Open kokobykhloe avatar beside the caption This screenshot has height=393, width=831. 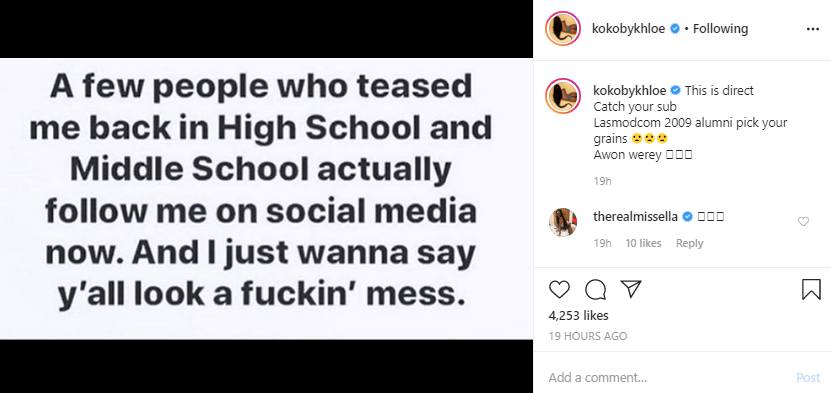(x=563, y=96)
